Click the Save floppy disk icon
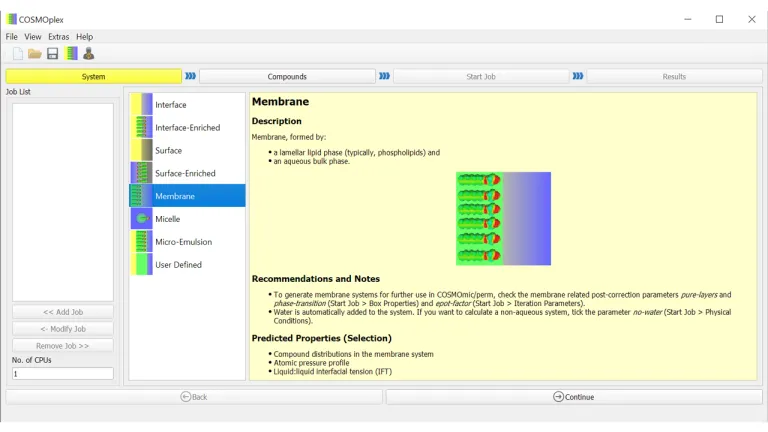Image resolution: width=768 pixels, height=432 pixels. pos(53,53)
